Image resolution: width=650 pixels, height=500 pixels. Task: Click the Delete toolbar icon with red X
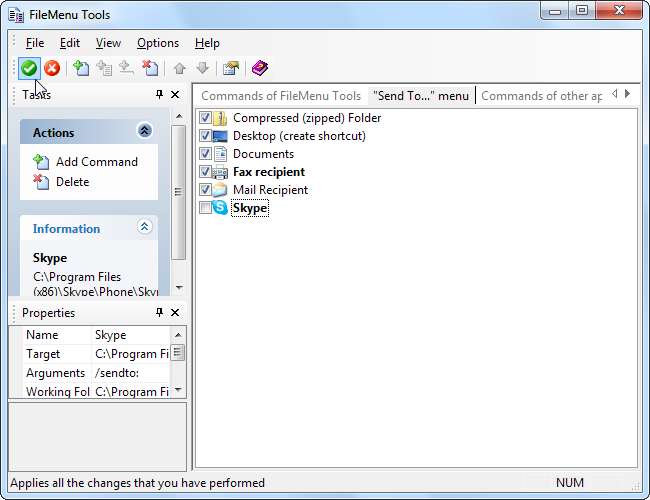click(150, 68)
